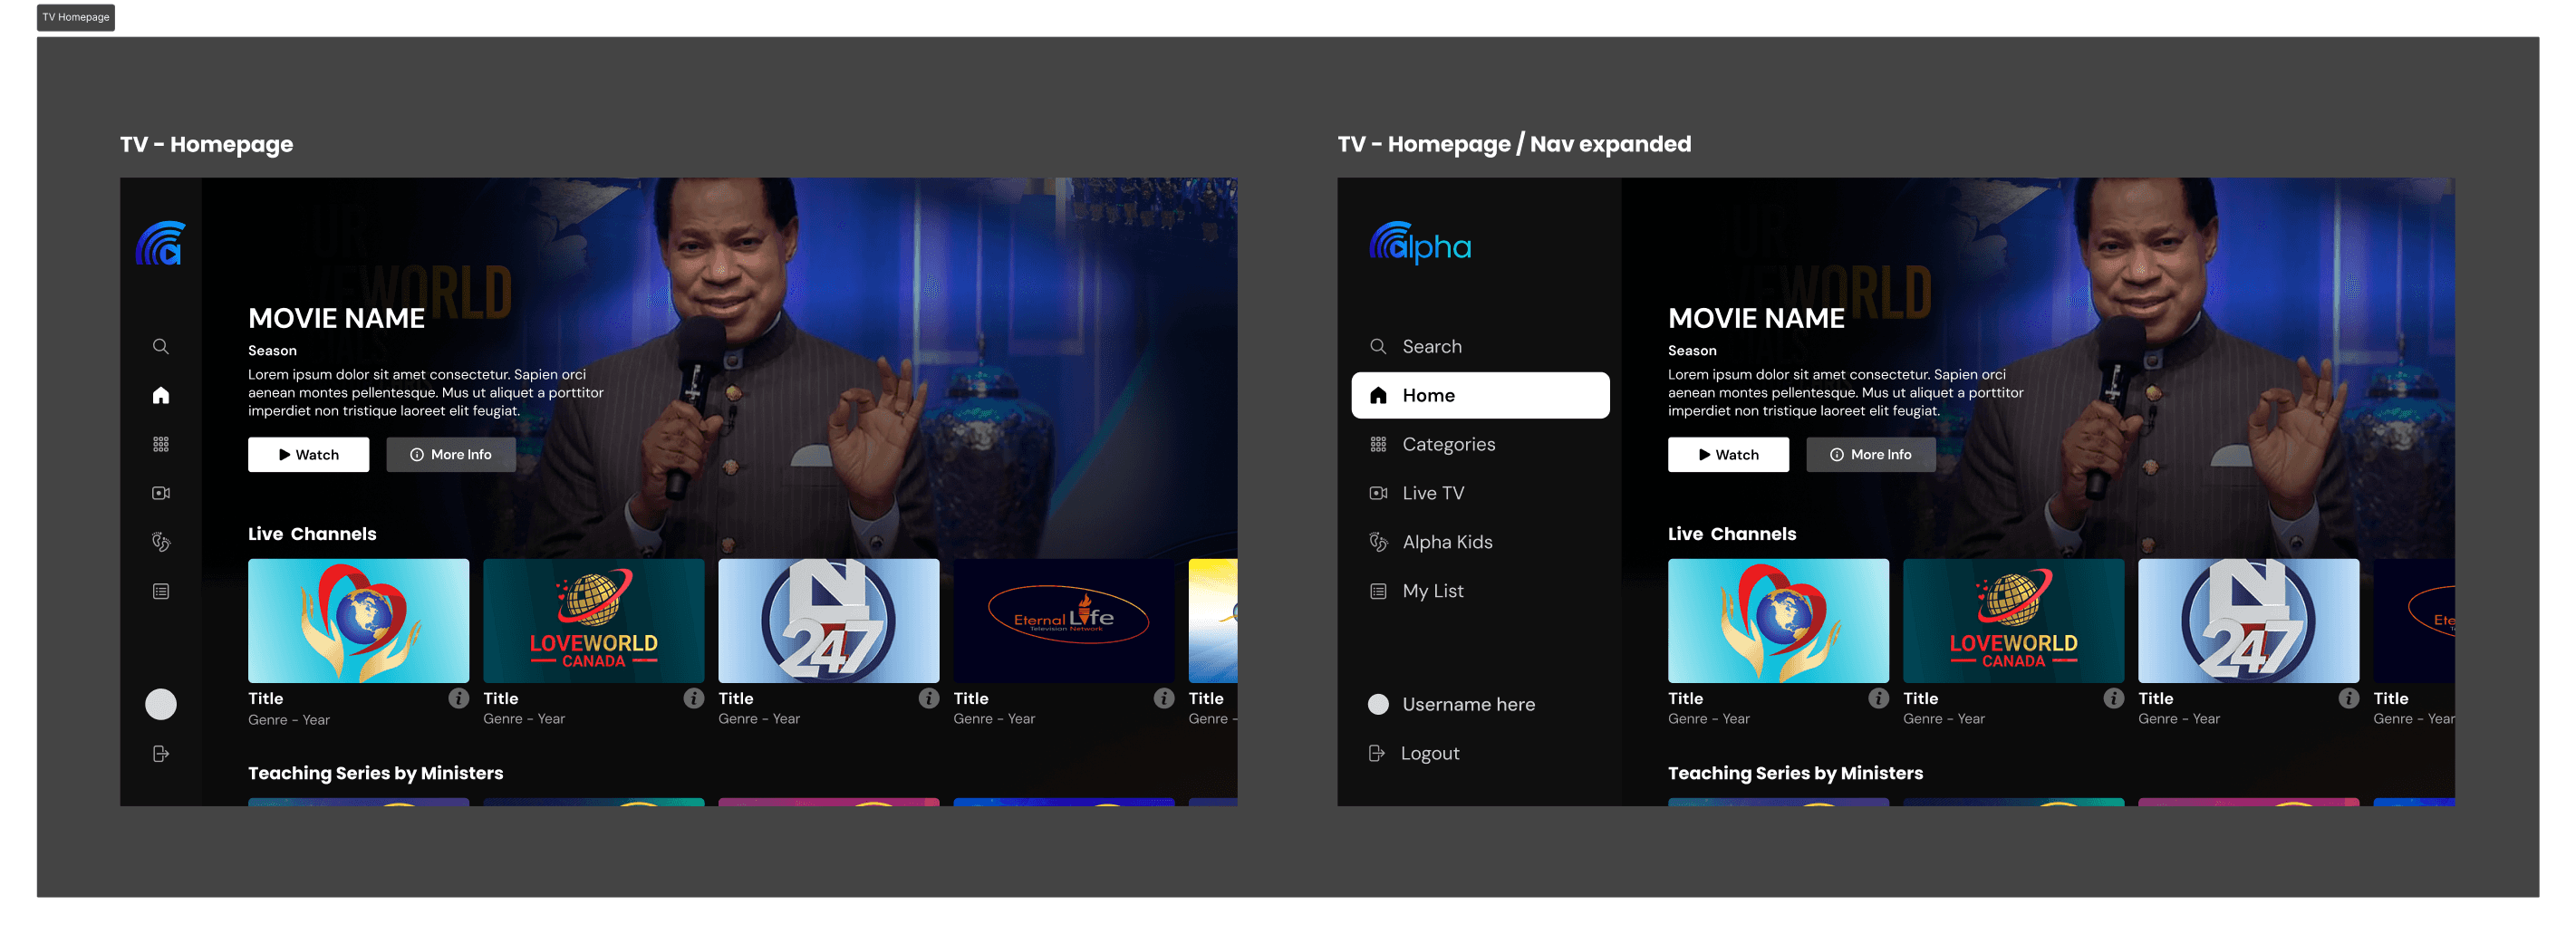
Task: Click the Alpha logo icon in collapsed sidebar
Action: coord(160,243)
